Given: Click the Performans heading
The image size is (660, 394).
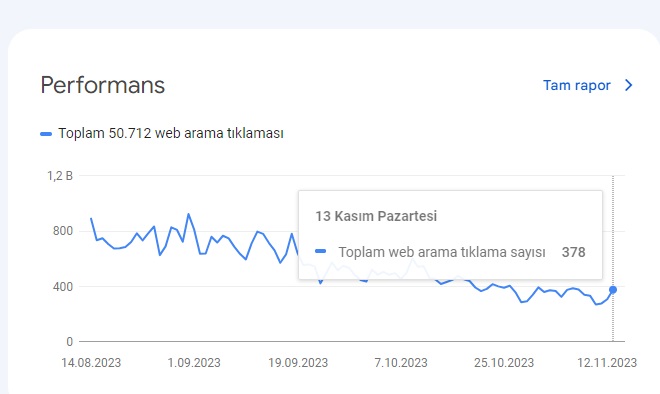Looking at the screenshot, I should pyautogui.click(x=103, y=85).
